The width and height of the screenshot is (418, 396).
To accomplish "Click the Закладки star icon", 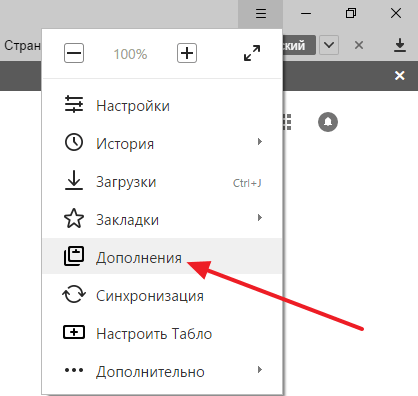I will [x=74, y=219].
